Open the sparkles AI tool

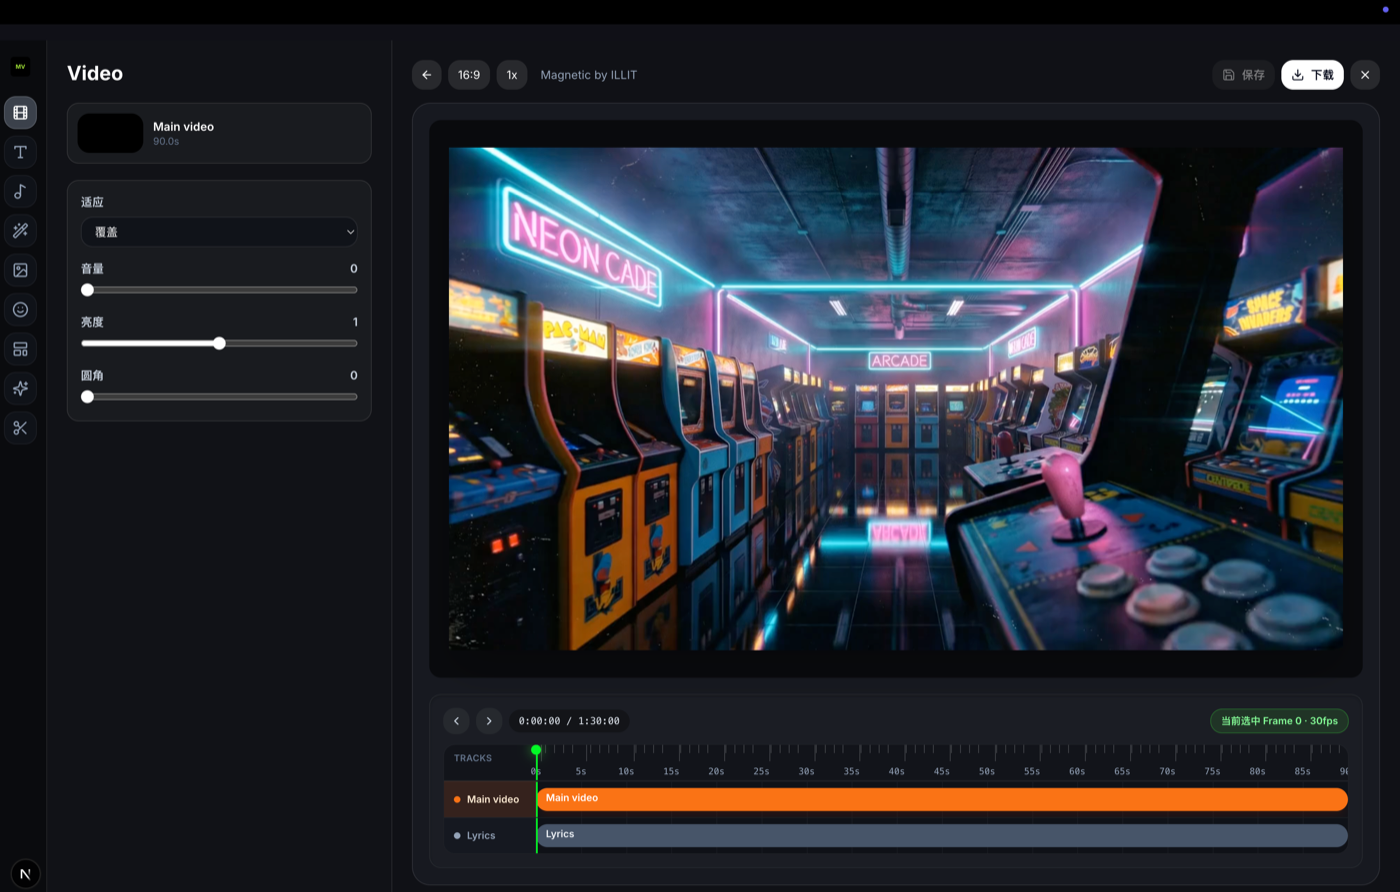click(20, 388)
